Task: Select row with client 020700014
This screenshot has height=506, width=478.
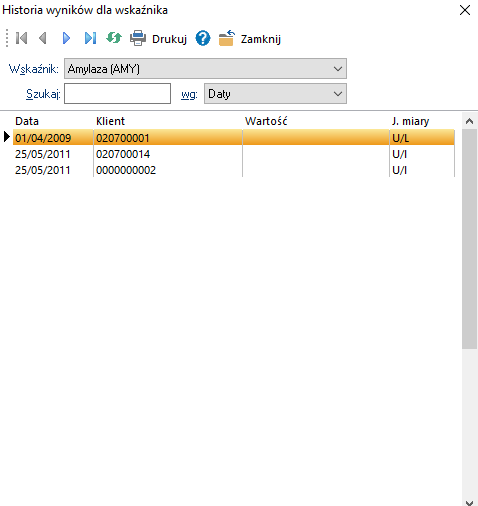Action: (x=234, y=154)
